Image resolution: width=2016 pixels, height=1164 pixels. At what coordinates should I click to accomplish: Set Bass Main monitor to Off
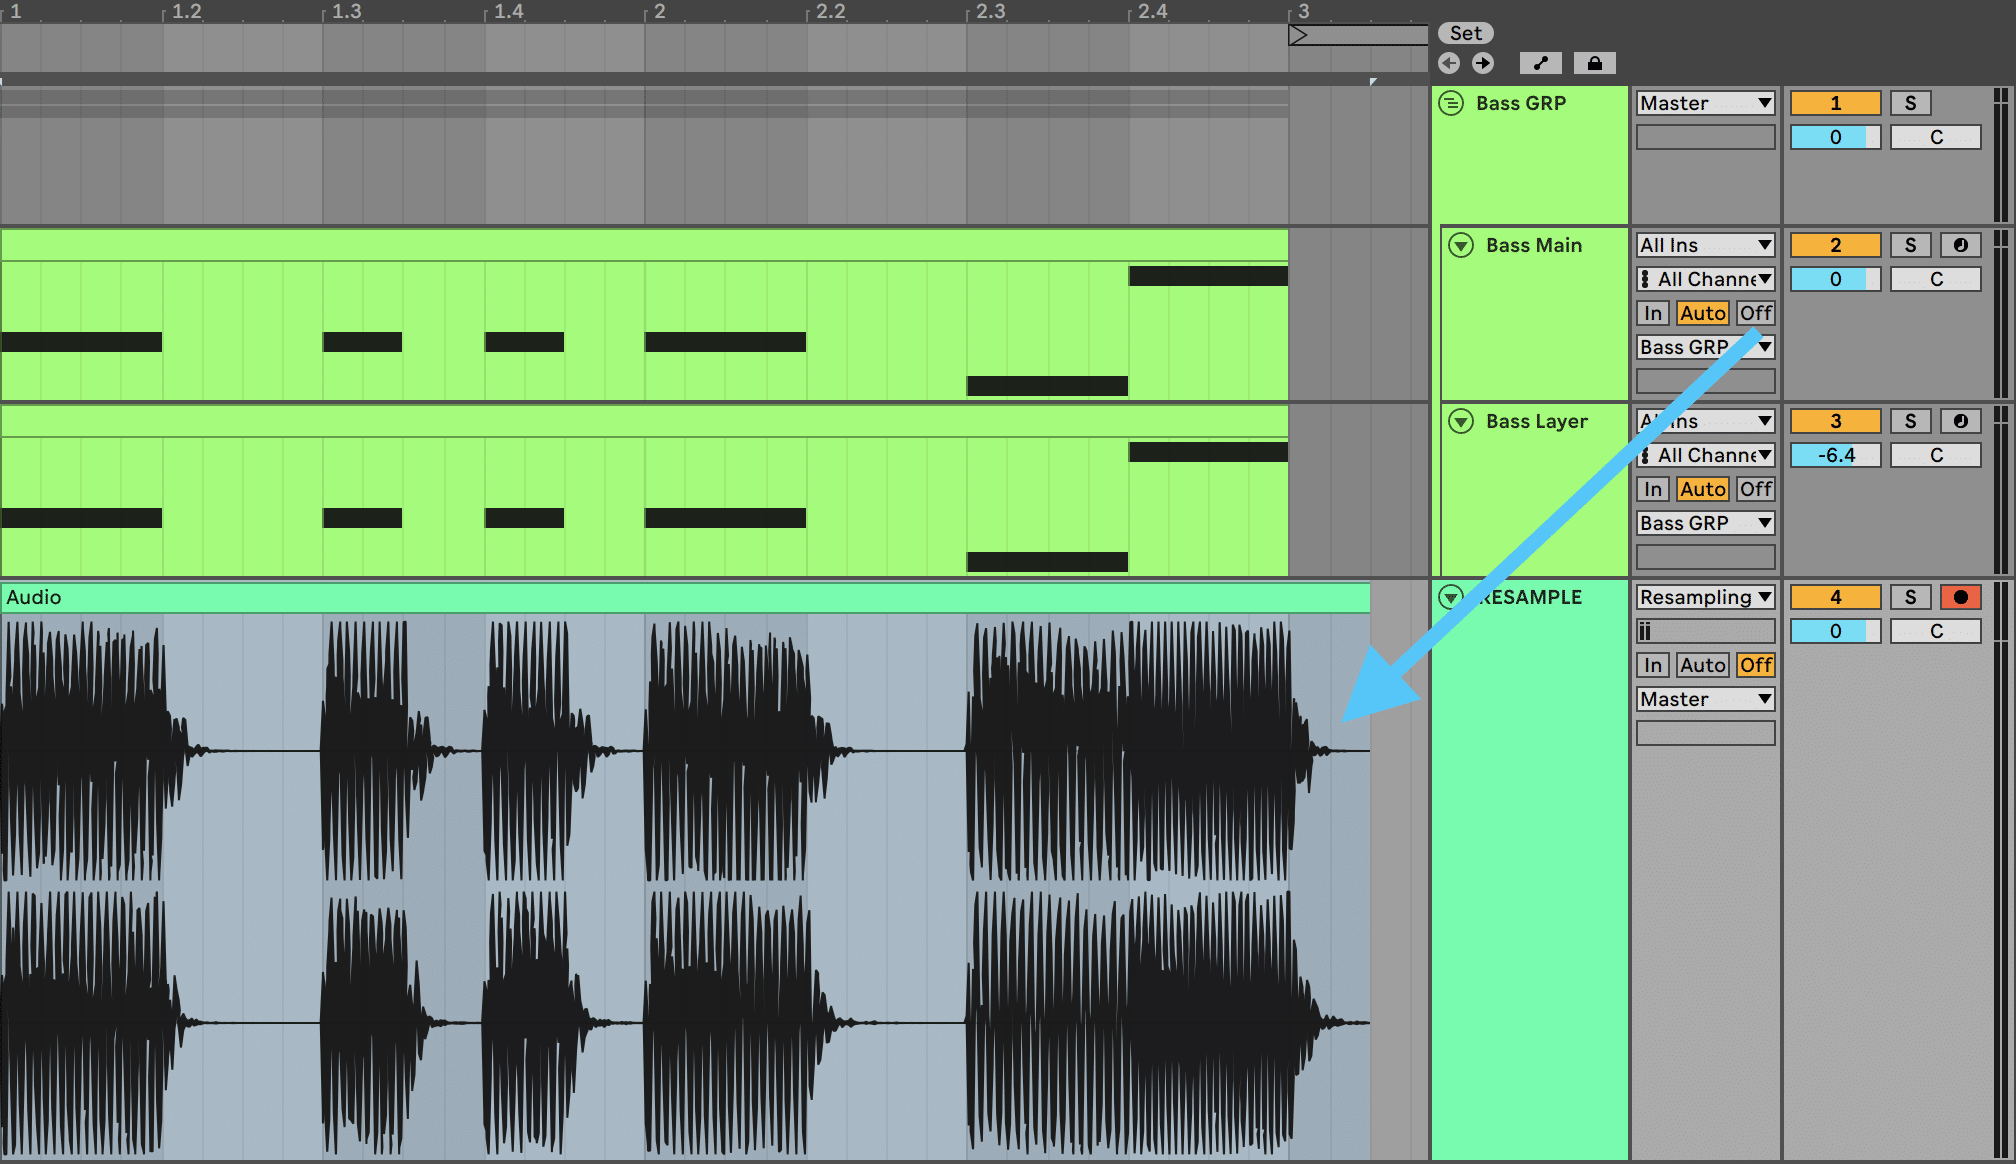(1756, 313)
